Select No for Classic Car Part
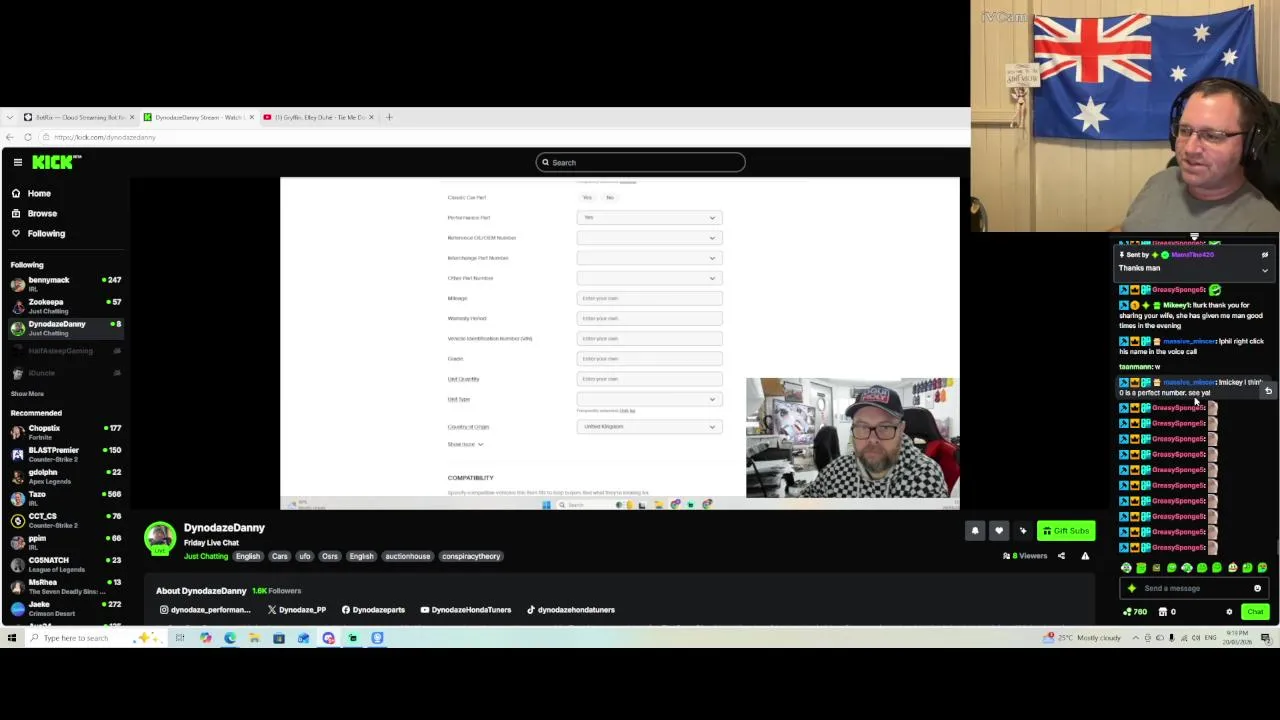 click(610, 197)
